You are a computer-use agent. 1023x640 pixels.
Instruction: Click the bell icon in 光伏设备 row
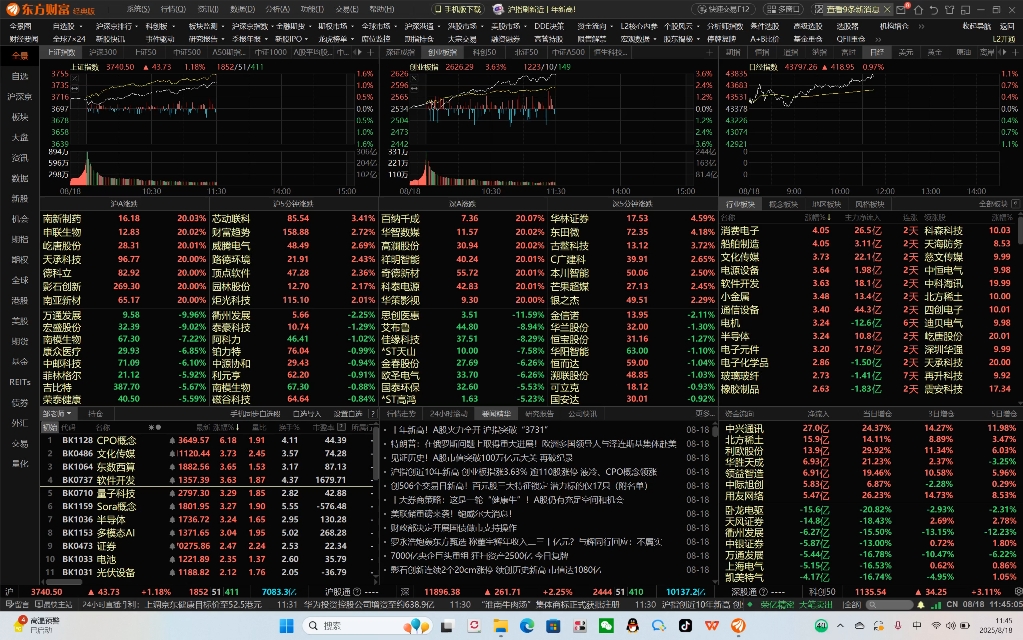coord(172,572)
